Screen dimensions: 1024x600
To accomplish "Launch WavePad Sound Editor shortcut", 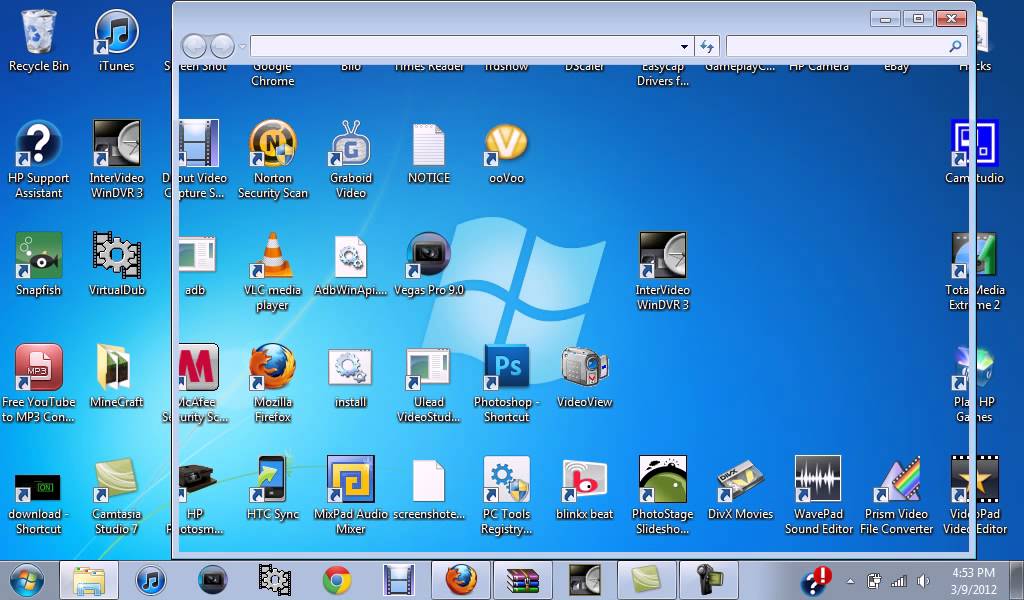I will pyautogui.click(x=818, y=496).
